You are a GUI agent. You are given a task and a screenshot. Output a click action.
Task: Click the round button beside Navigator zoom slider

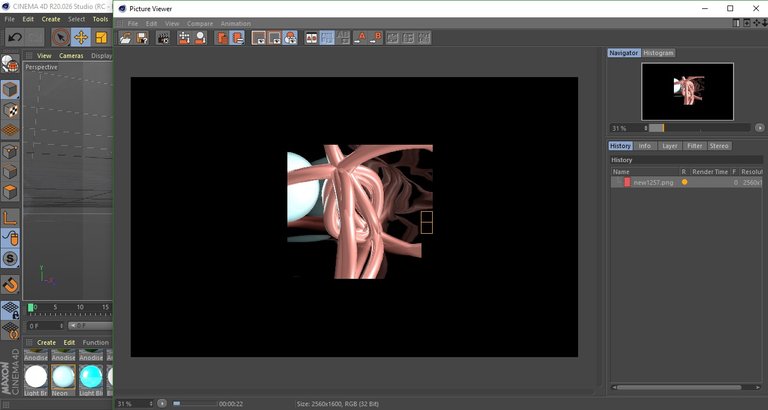[760, 128]
